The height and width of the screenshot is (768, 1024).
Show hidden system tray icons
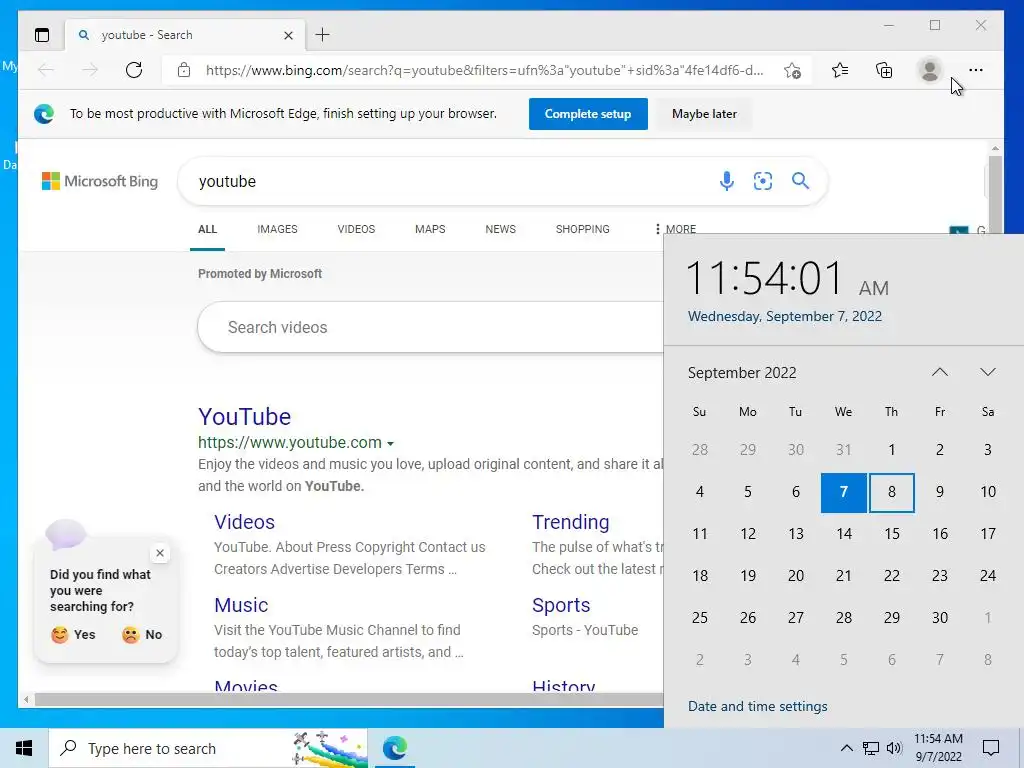[846, 748]
